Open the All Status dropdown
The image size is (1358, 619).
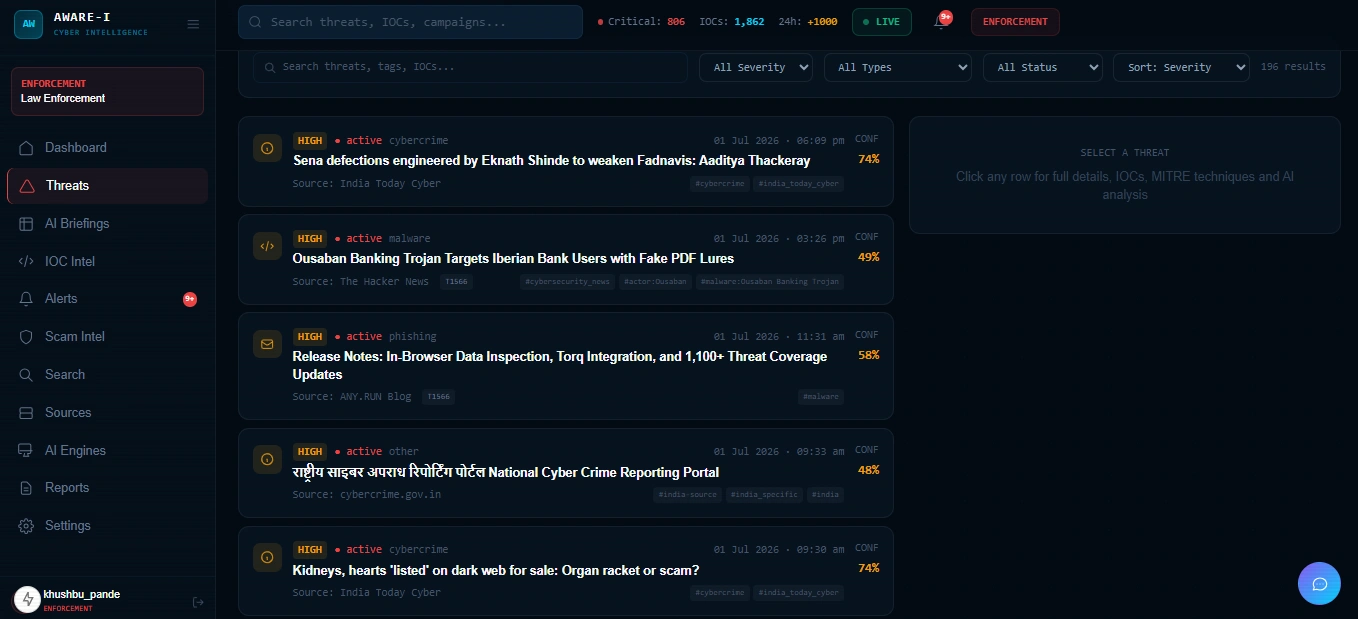1043,67
